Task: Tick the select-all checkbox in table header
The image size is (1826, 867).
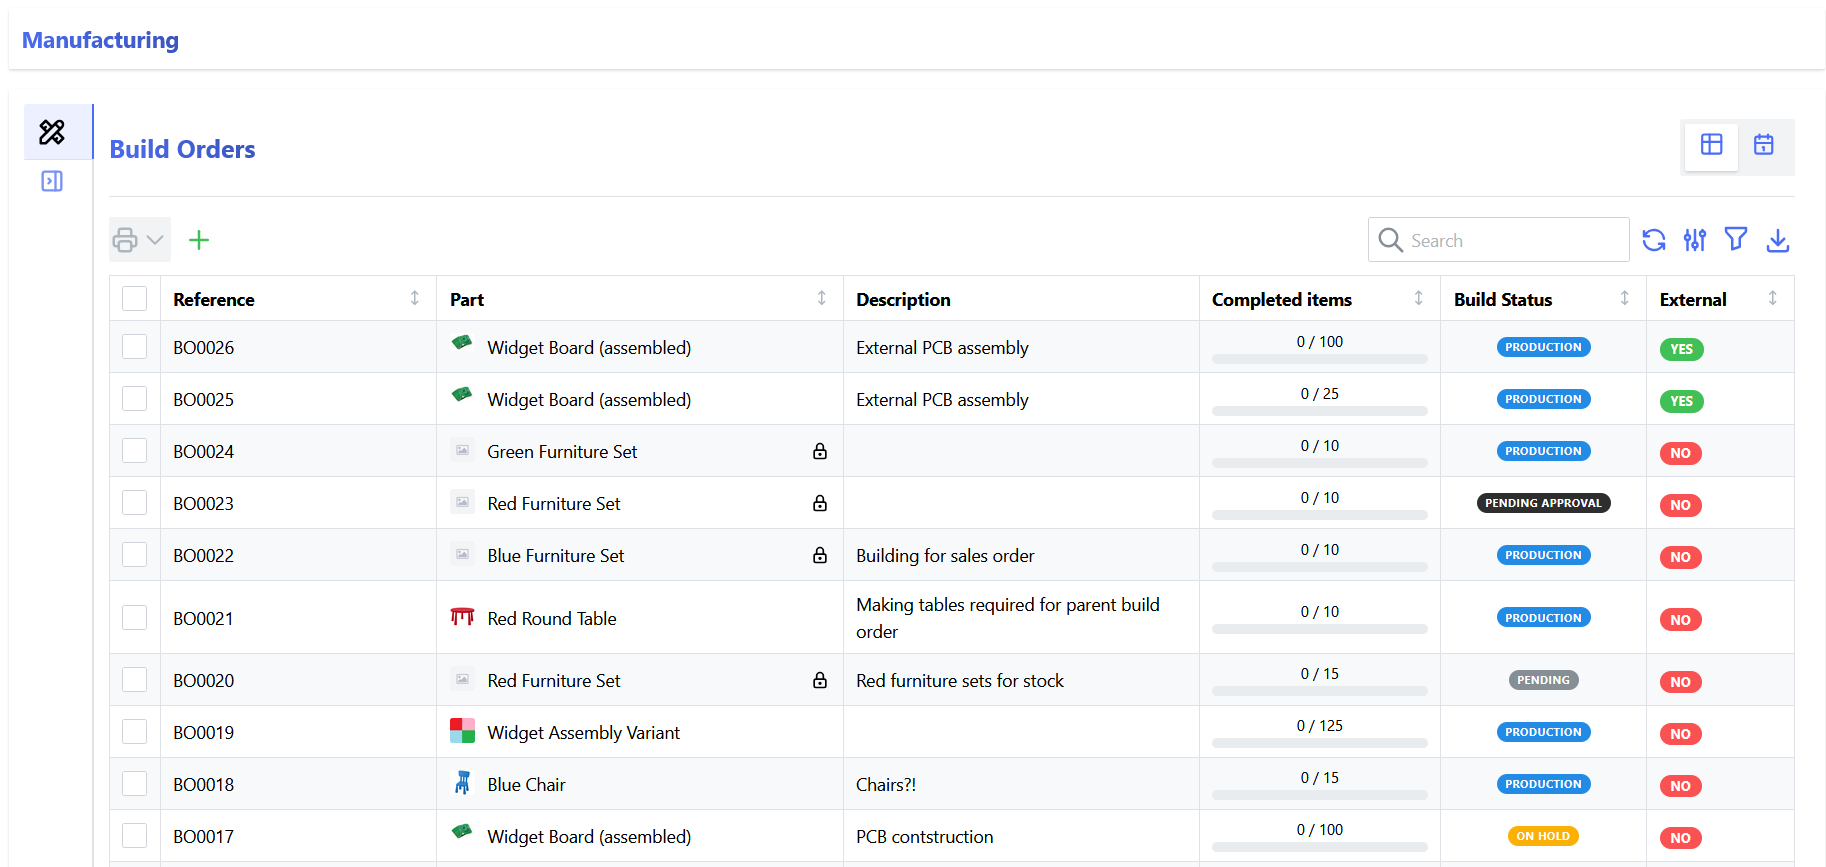Action: point(135,299)
